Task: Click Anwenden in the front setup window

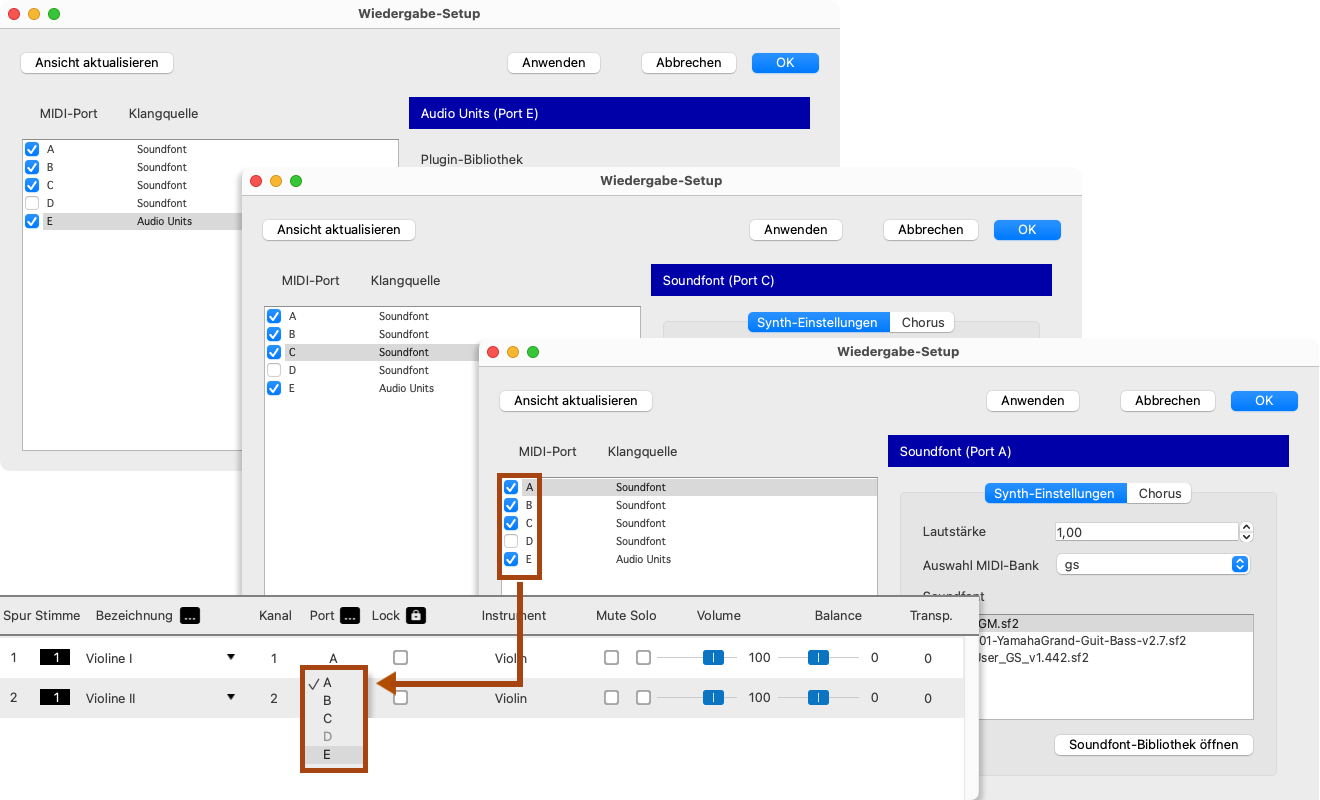Action: pos(1032,400)
